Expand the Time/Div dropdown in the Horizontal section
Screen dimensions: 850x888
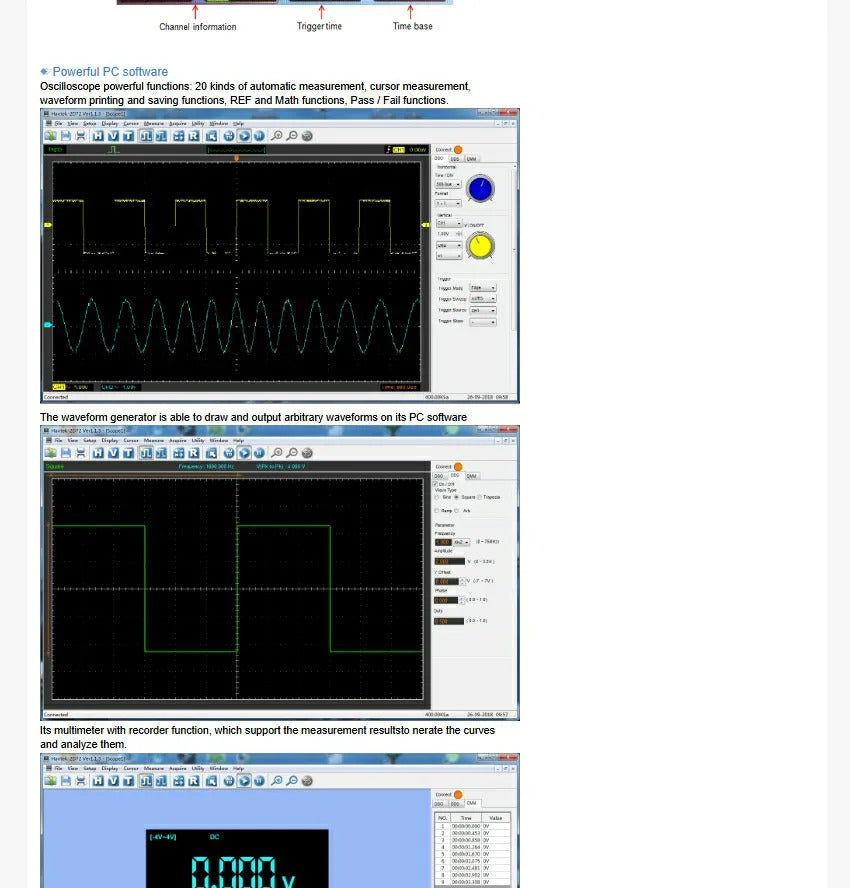(448, 184)
